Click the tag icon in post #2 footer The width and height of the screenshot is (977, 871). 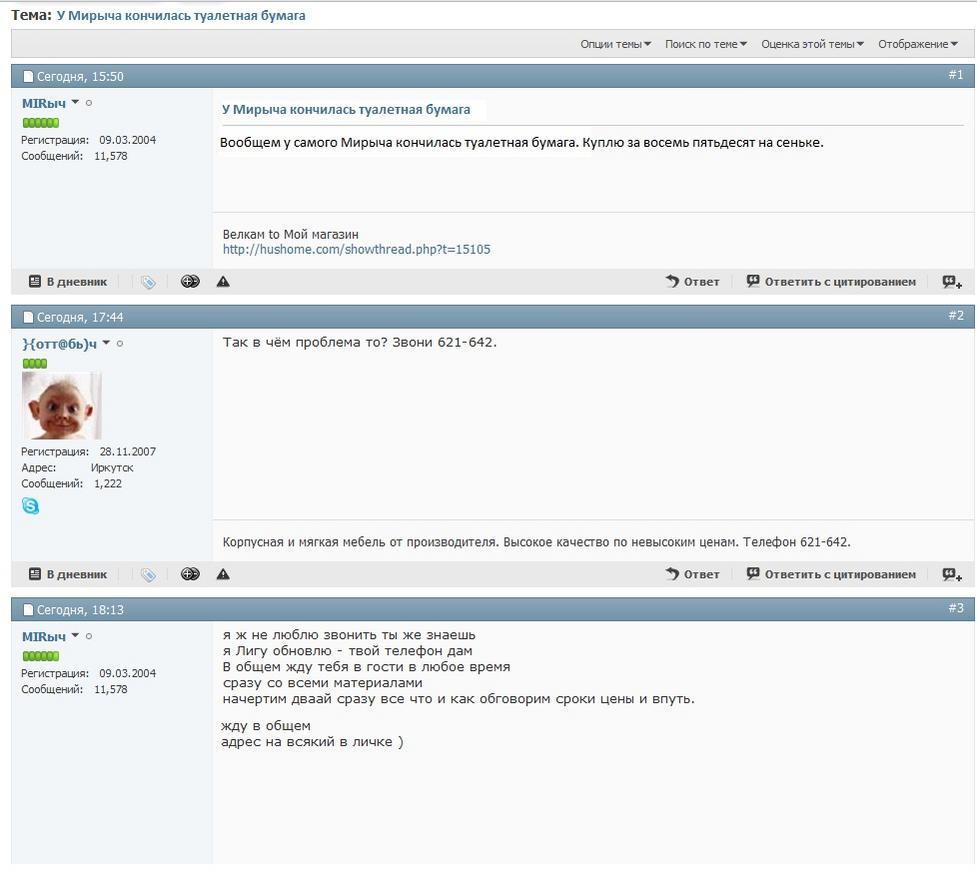coord(148,575)
